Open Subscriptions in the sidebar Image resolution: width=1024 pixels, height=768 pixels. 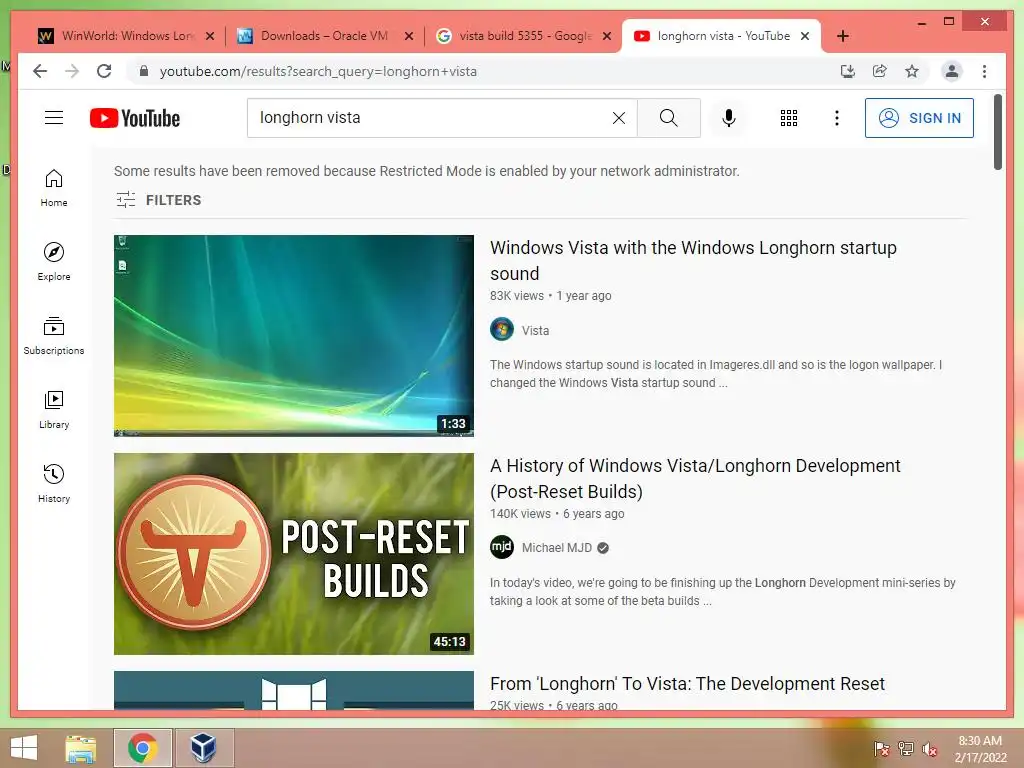coord(54,336)
